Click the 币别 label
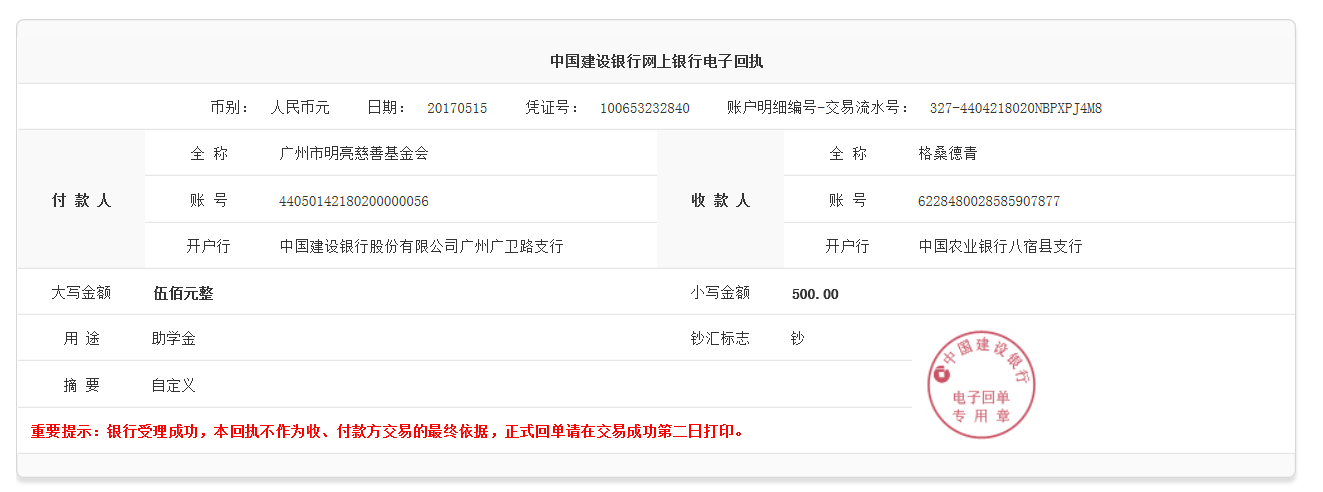This screenshot has height=492, width=1323. (x=230, y=107)
